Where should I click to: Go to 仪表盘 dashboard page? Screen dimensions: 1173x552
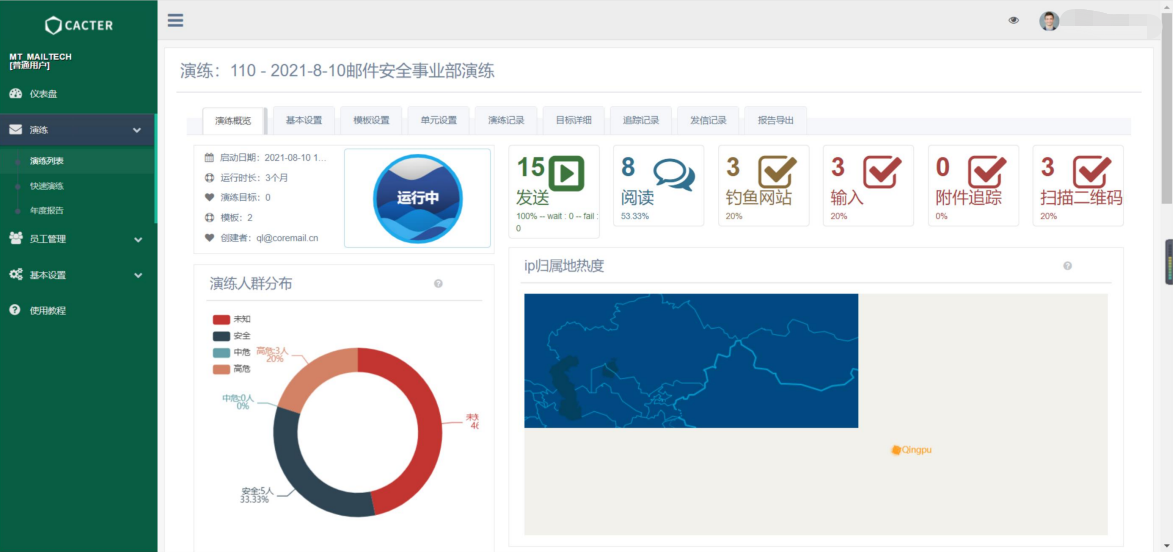click(x=43, y=94)
